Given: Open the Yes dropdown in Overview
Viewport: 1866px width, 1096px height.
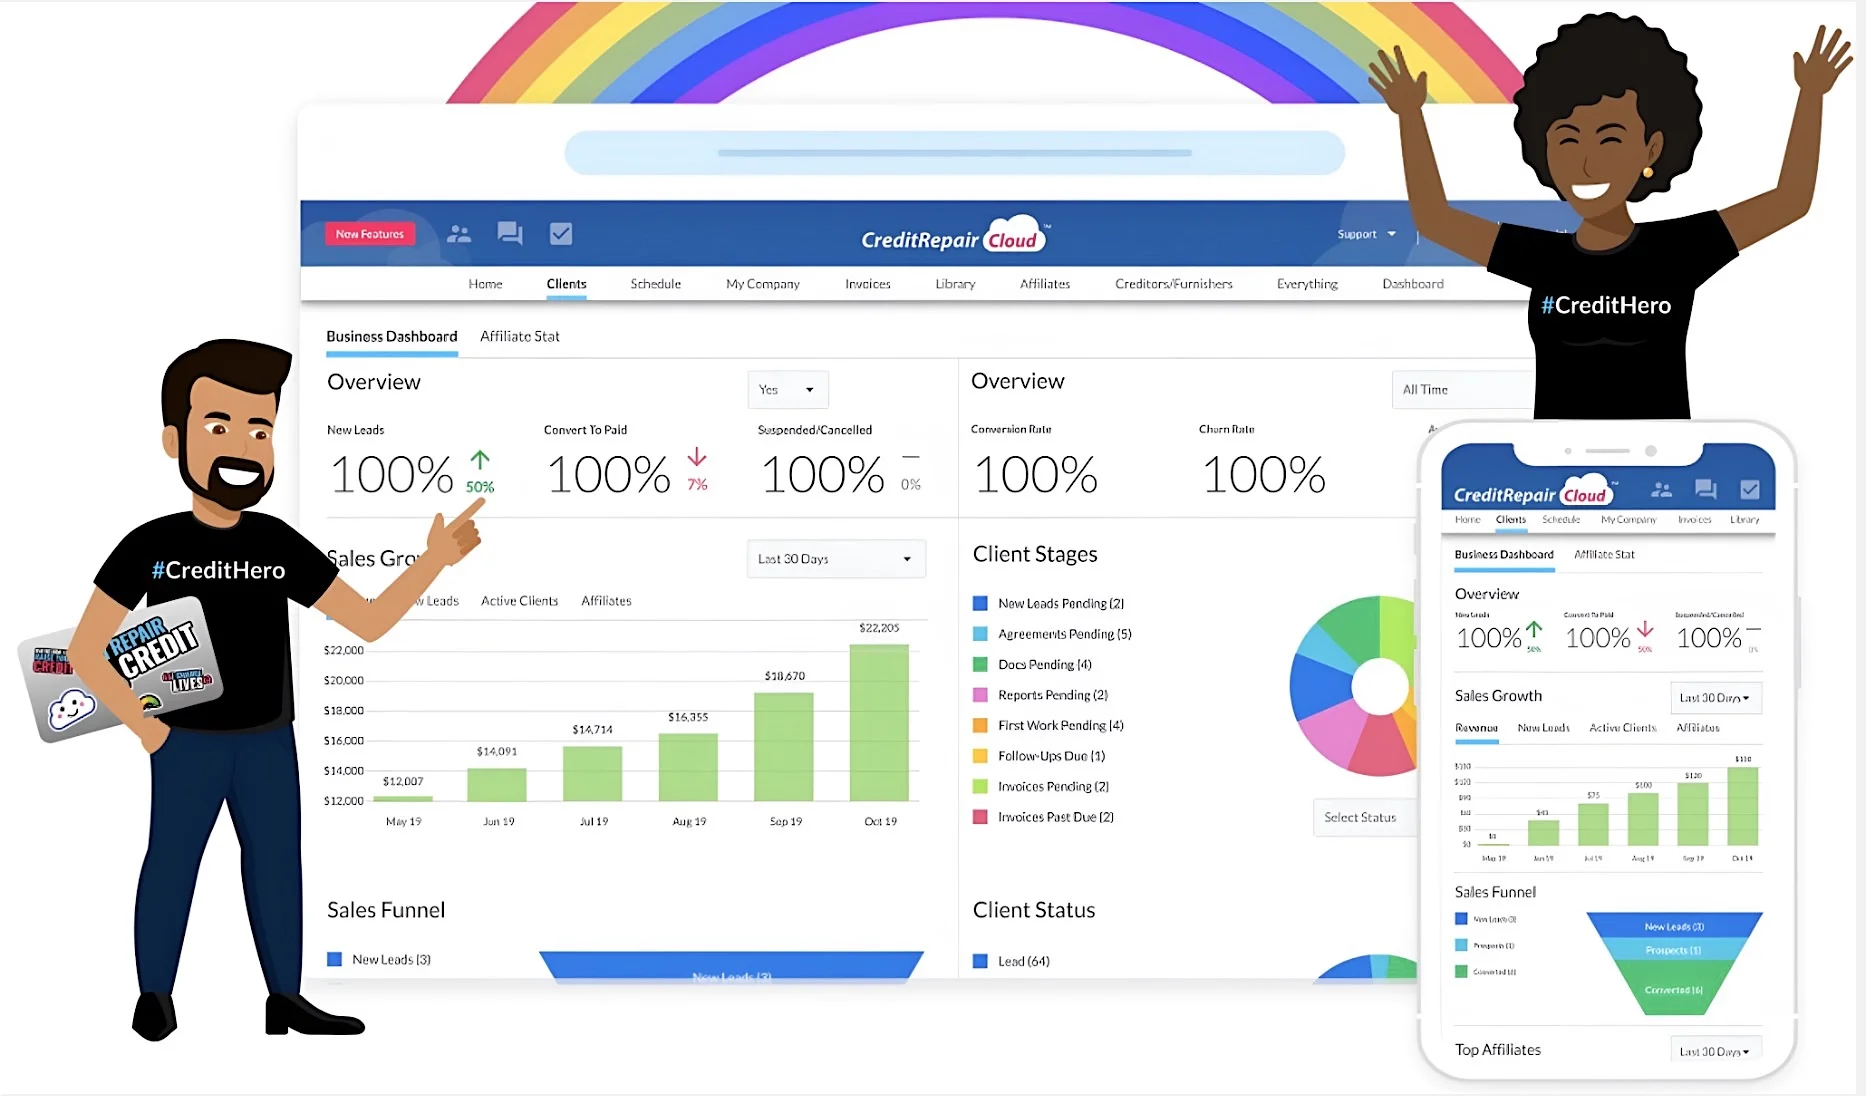Looking at the screenshot, I should click(x=788, y=390).
